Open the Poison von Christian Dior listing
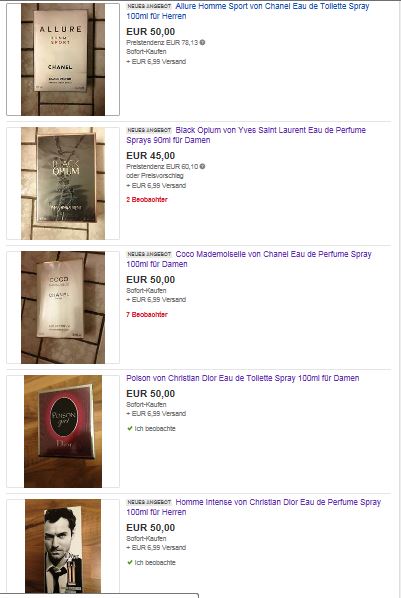This screenshot has width=401, height=598. point(243,378)
